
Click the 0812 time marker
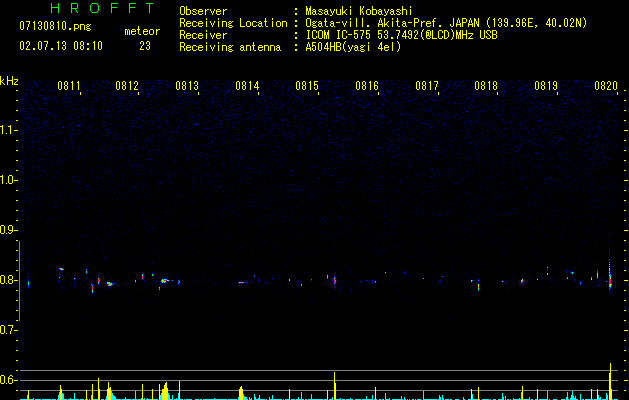[x=127, y=86]
